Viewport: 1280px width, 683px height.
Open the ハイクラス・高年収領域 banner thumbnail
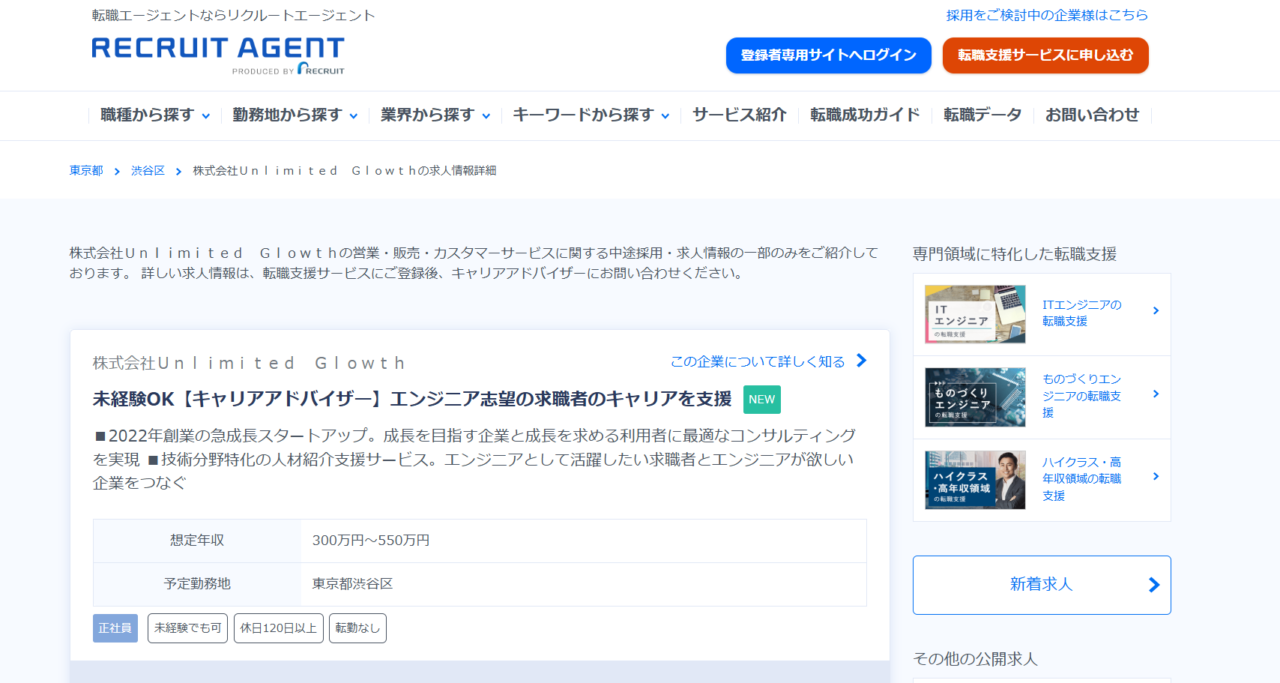(975, 480)
